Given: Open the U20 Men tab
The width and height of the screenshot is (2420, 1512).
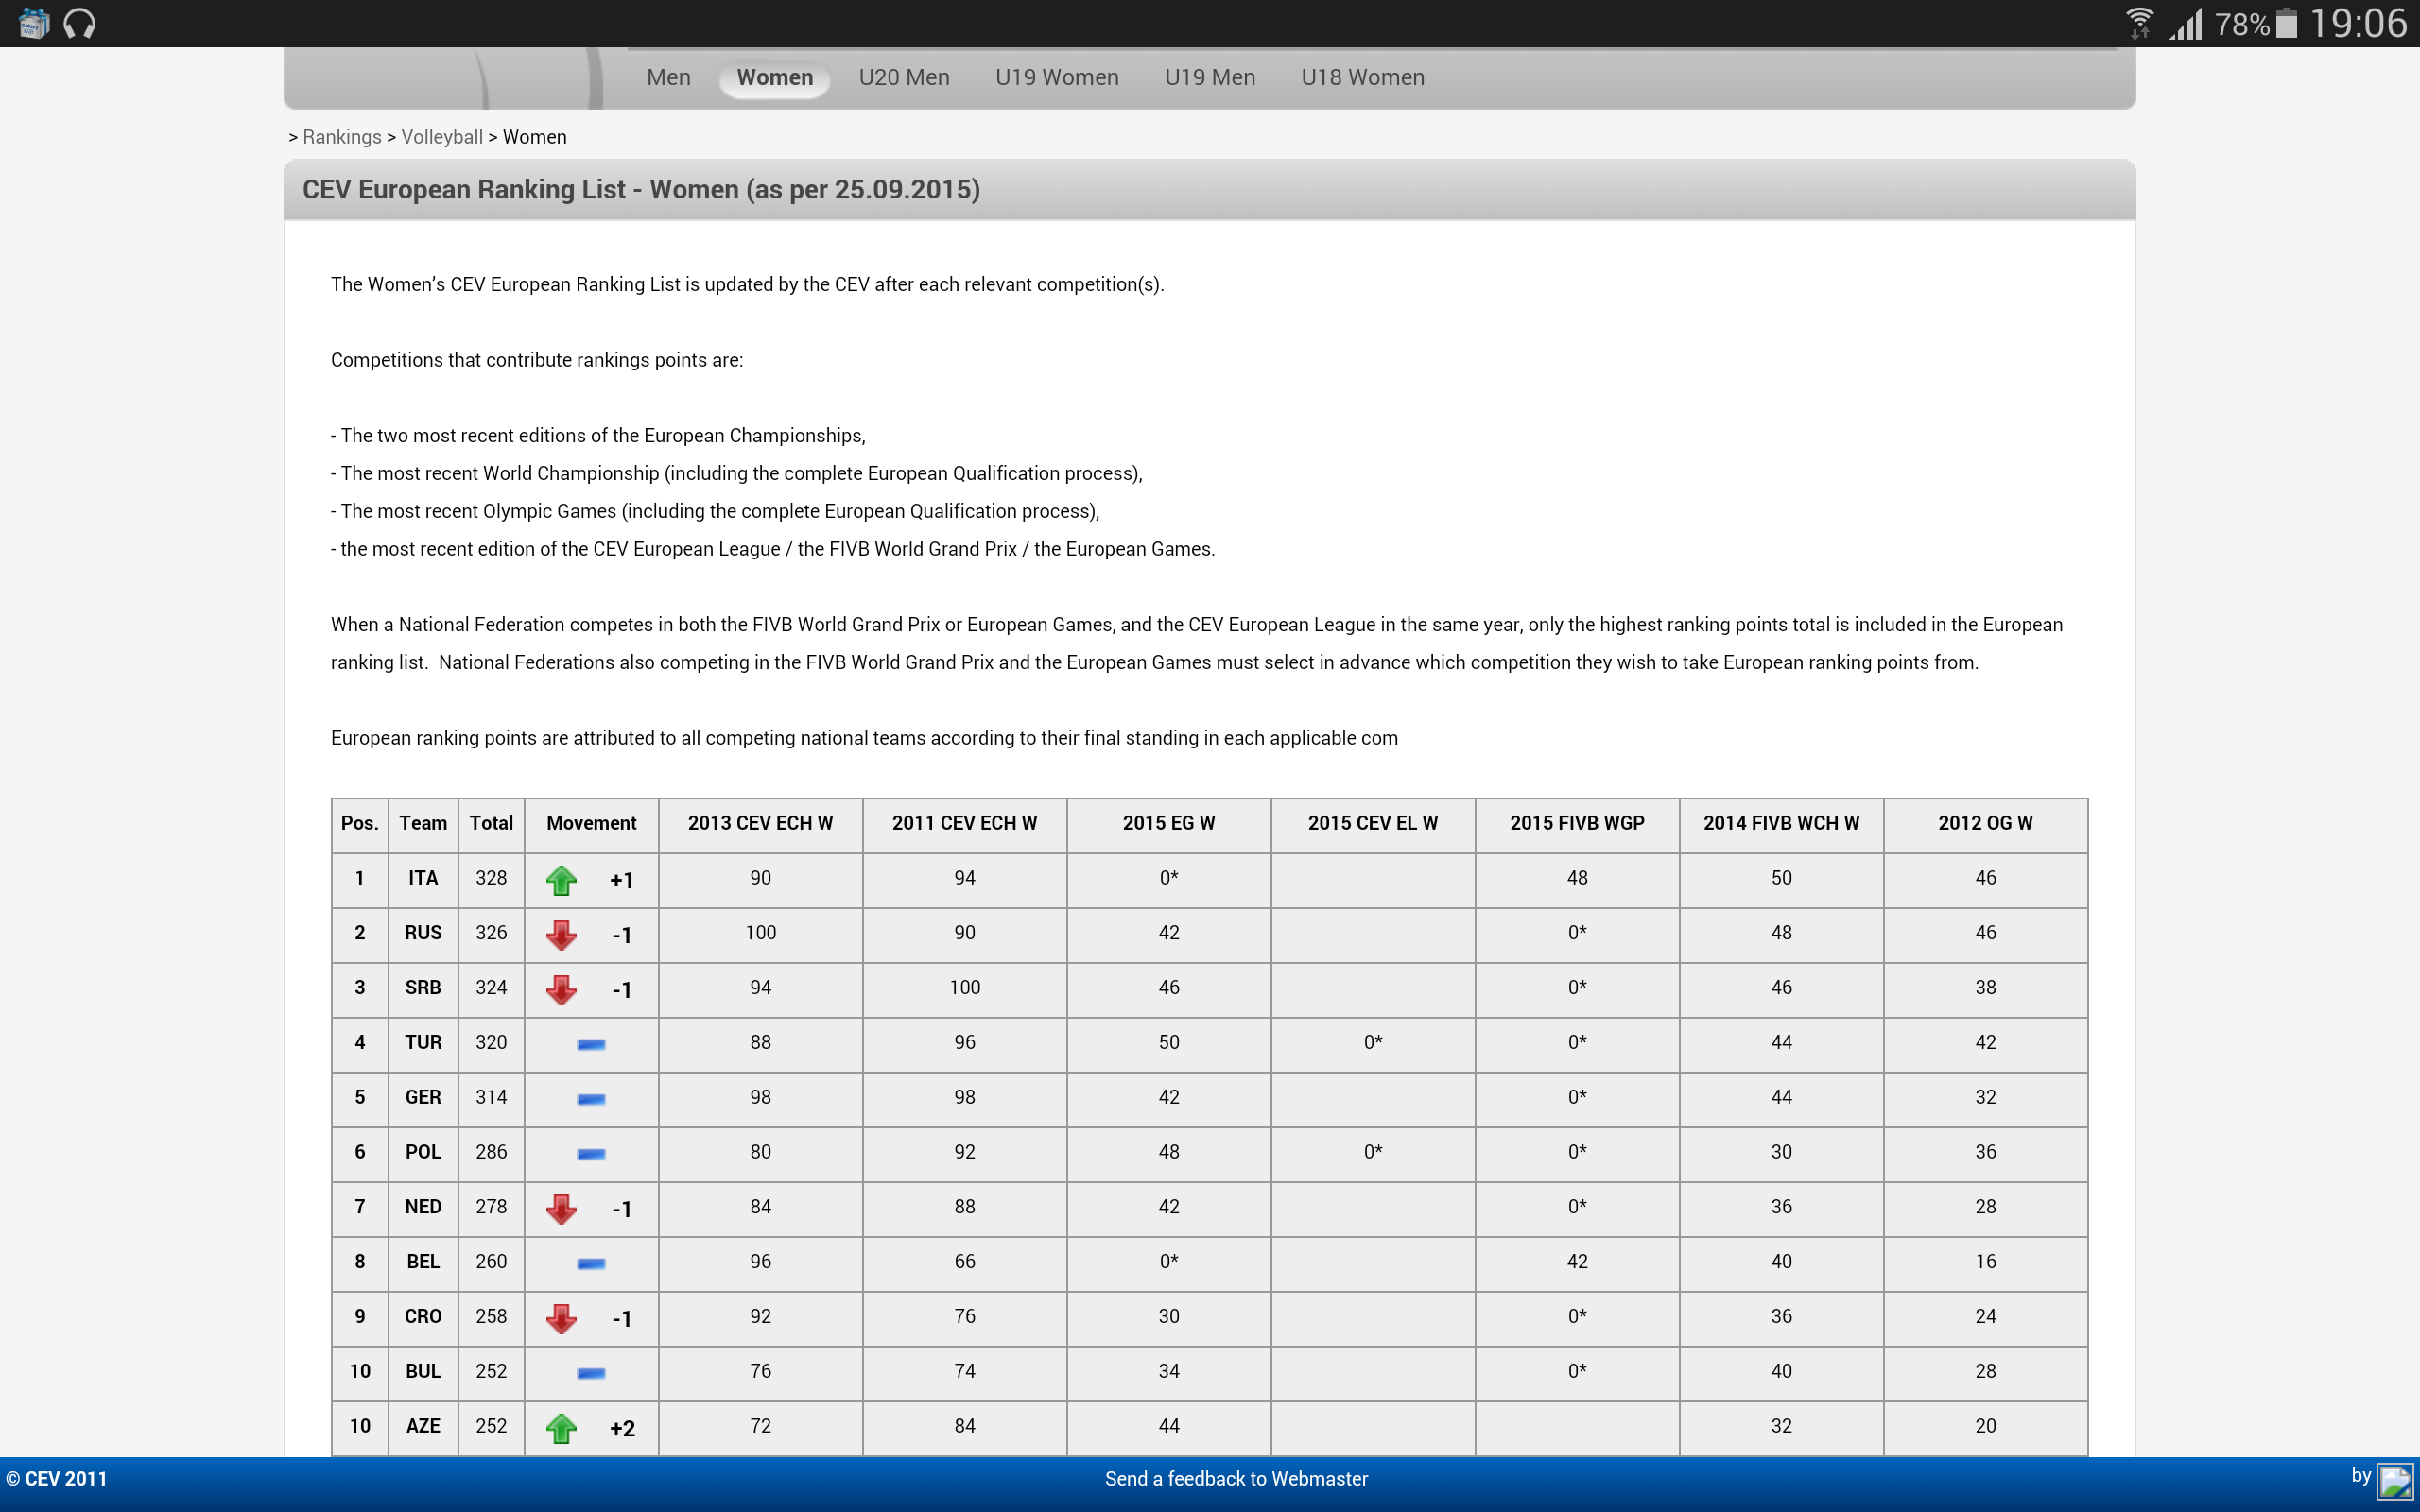Looking at the screenshot, I should (903, 77).
